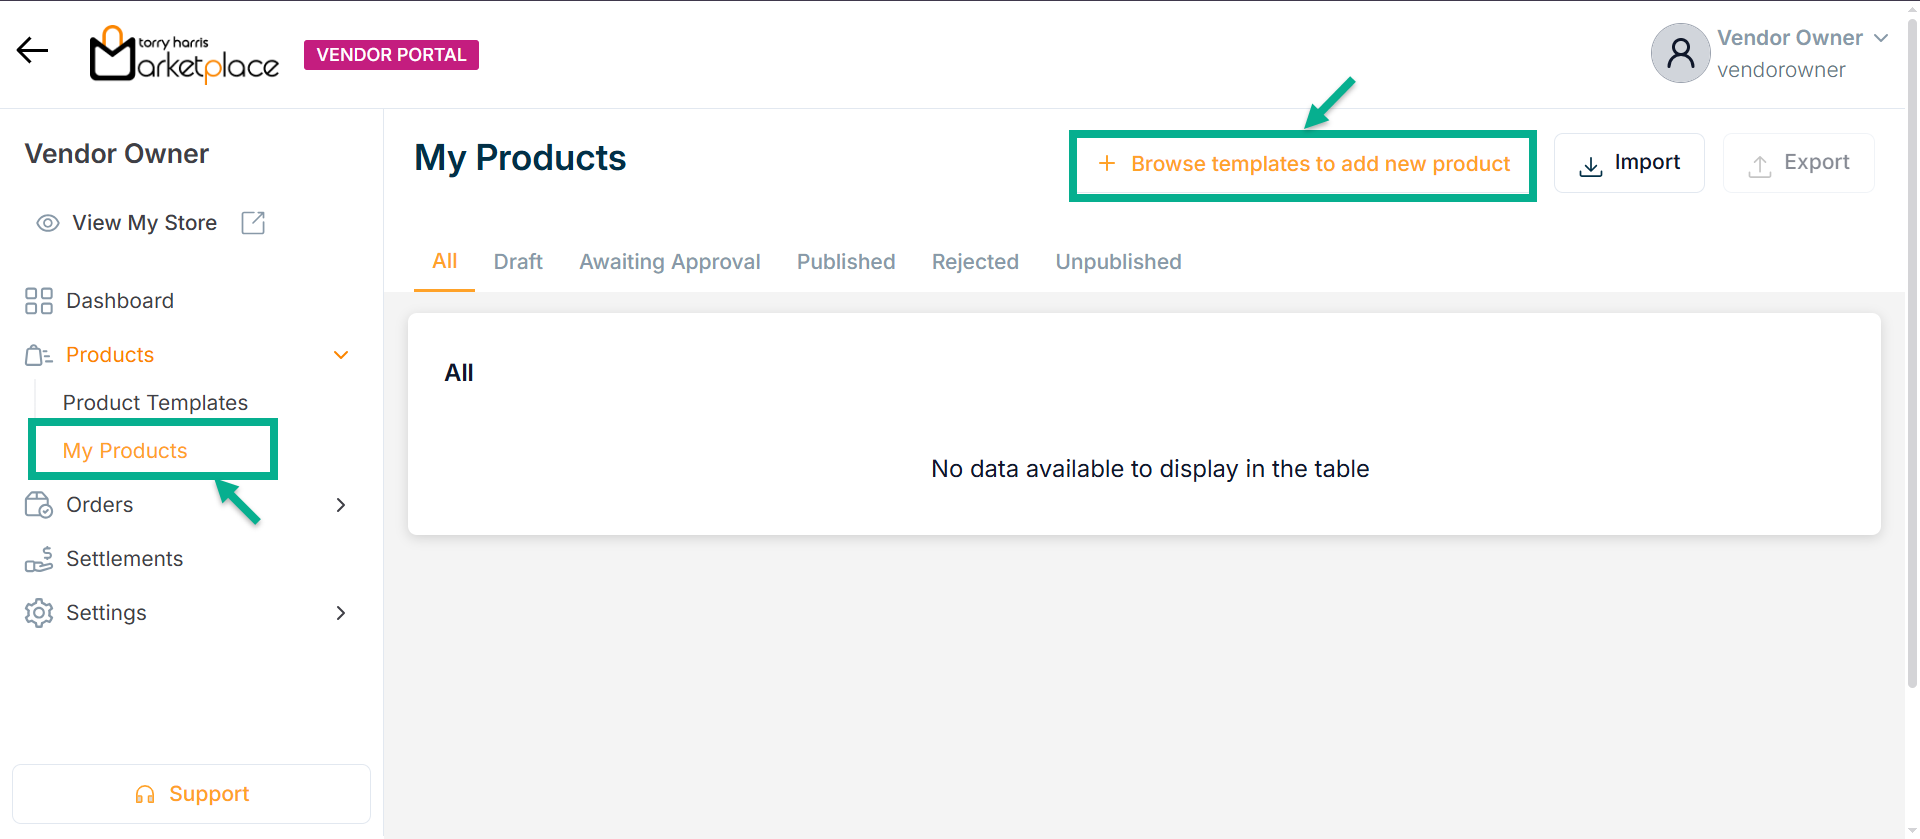Open store via external link icon
Screen dimensions: 1920x839
[253, 223]
